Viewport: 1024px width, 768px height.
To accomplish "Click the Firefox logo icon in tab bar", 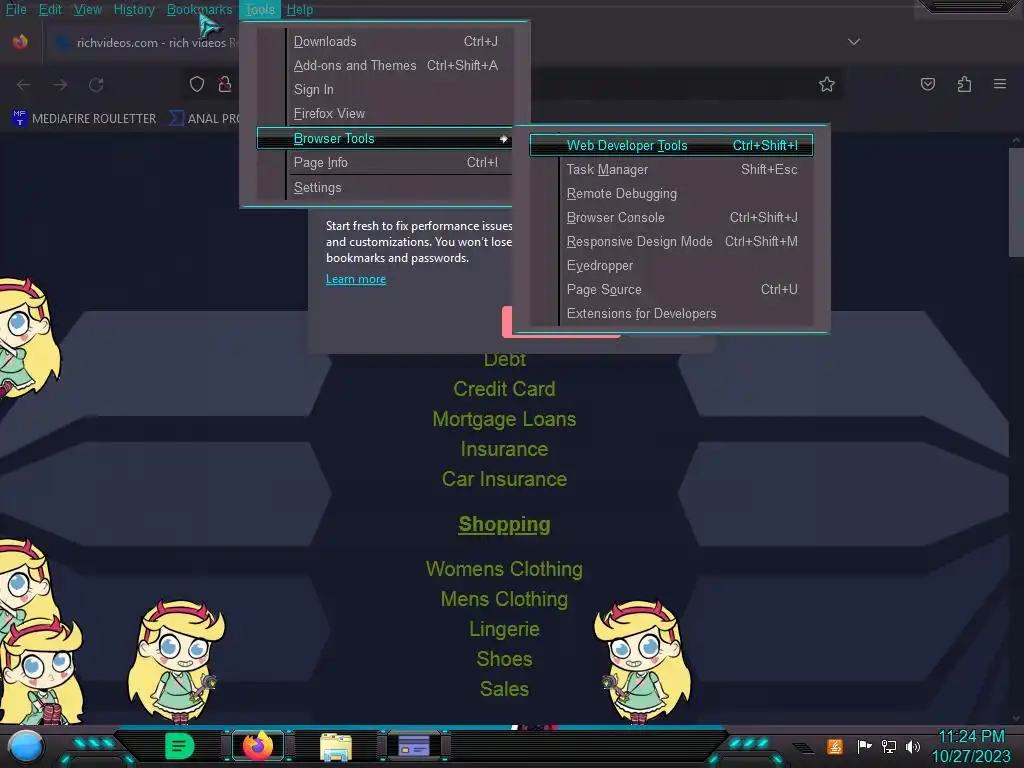I will coord(20,42).
